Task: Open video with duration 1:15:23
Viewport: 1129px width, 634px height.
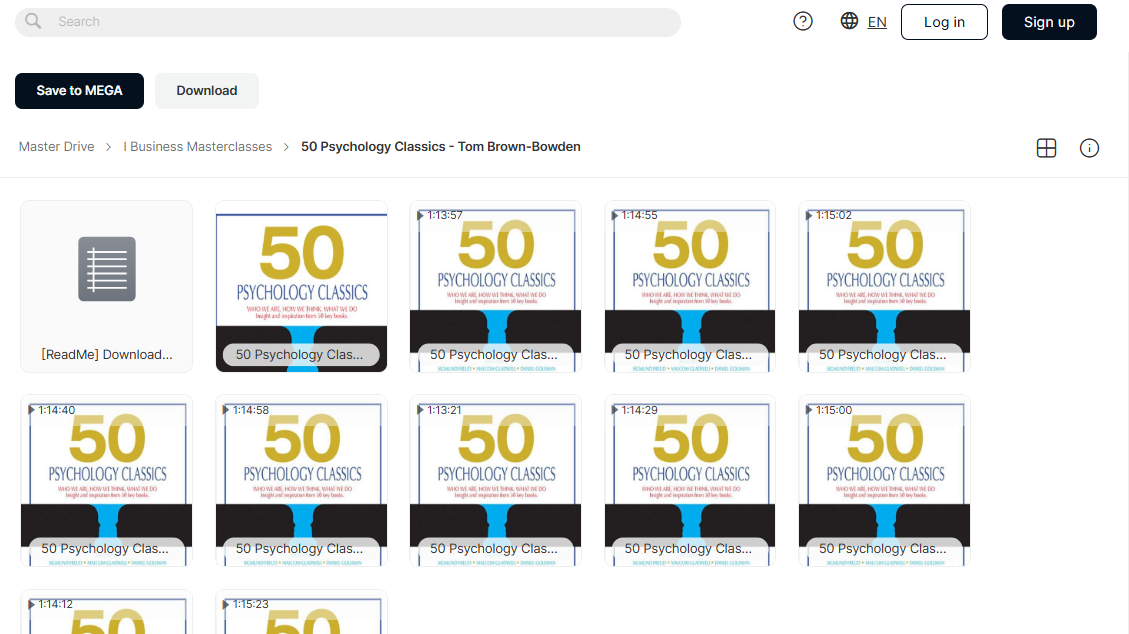Action: 302,612
